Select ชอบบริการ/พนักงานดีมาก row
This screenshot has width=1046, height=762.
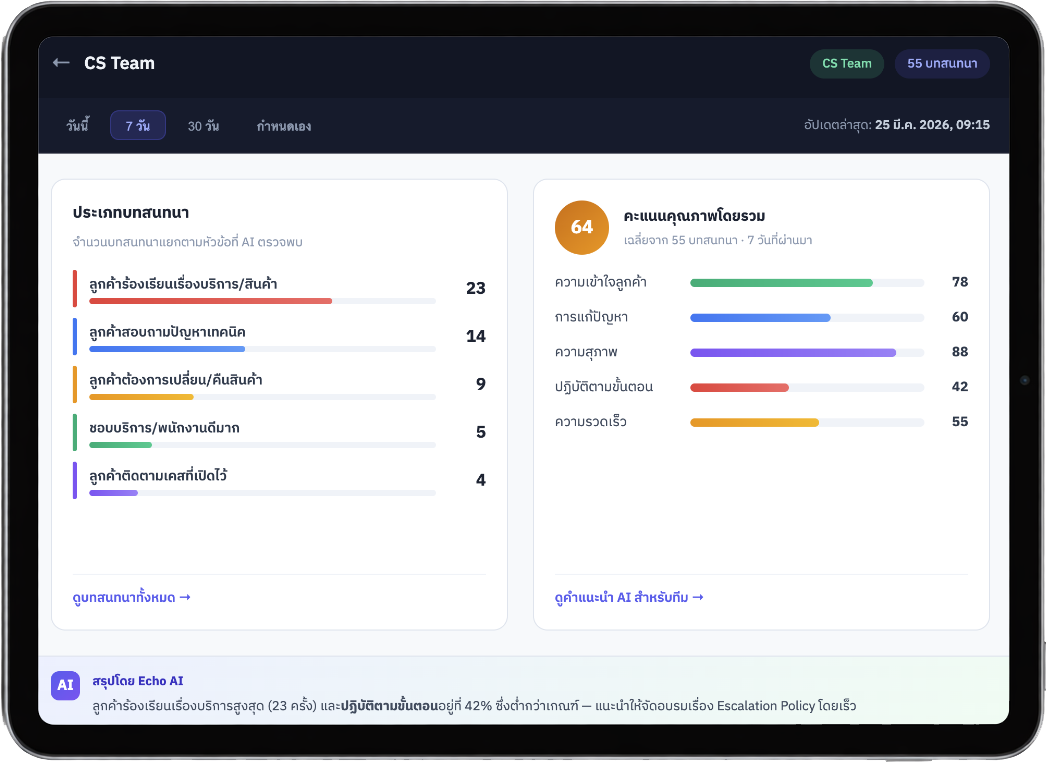278,432
